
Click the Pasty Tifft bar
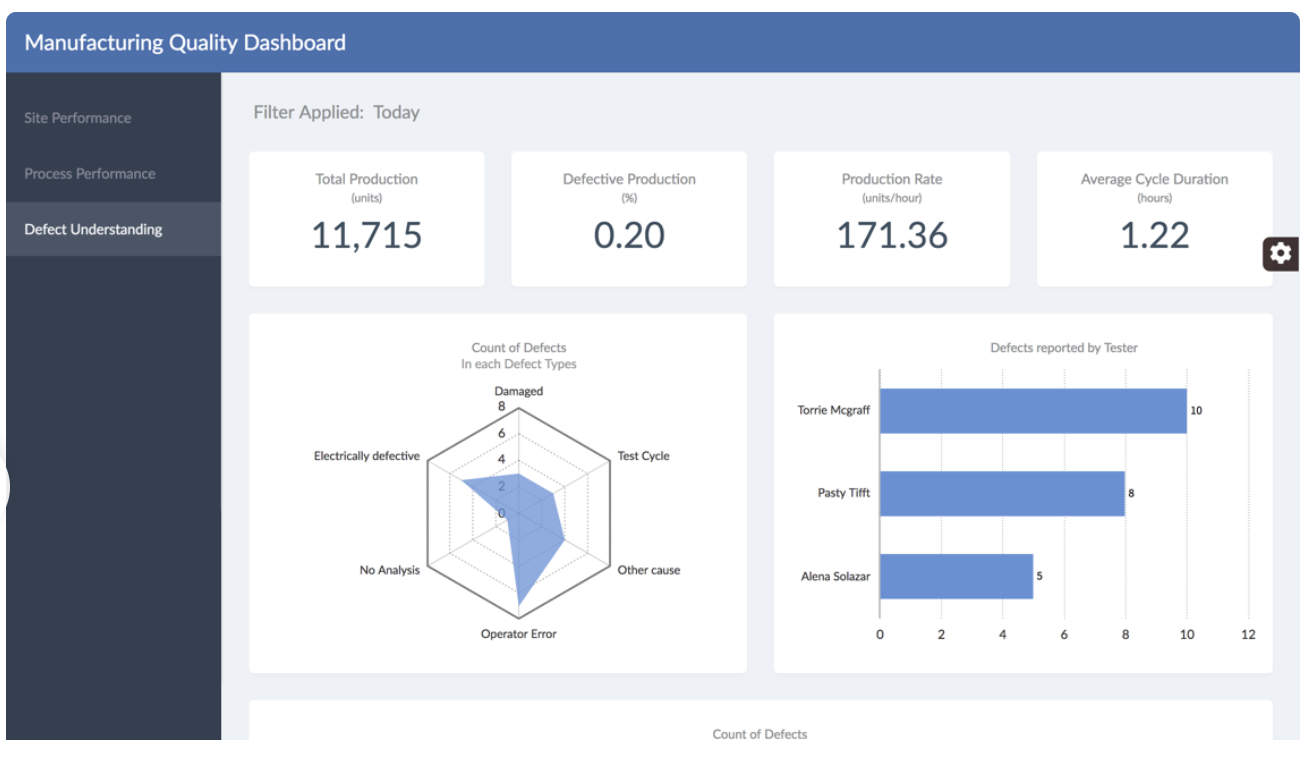(1001, 494)
